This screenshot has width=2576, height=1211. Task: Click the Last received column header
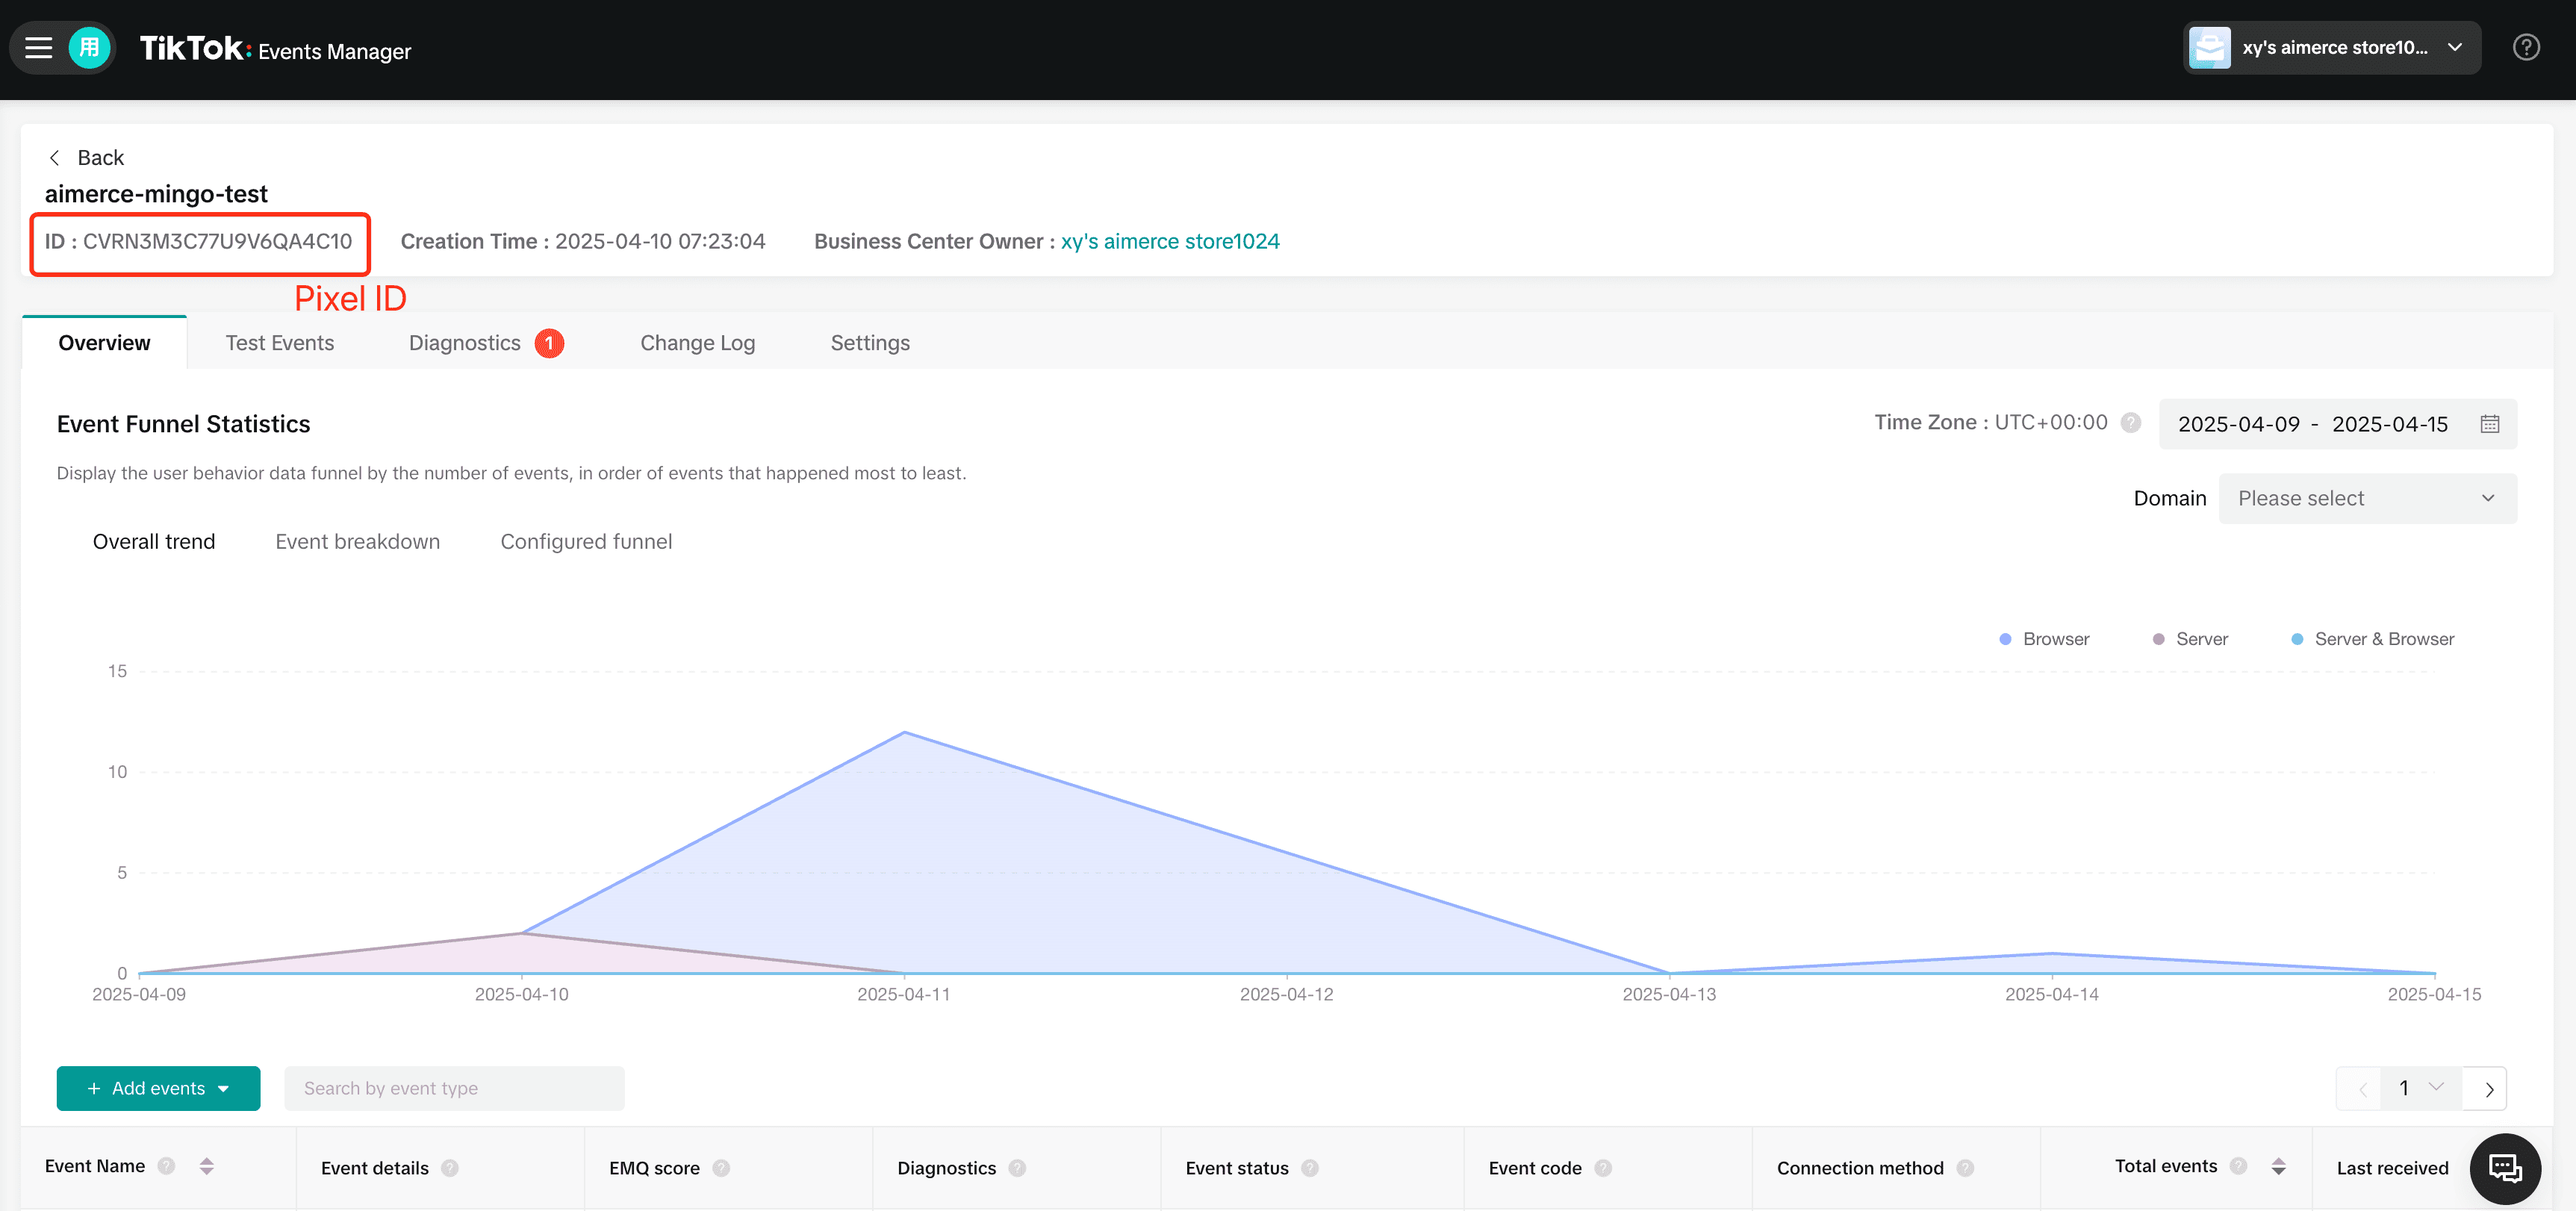[x=2392, y=1168]
